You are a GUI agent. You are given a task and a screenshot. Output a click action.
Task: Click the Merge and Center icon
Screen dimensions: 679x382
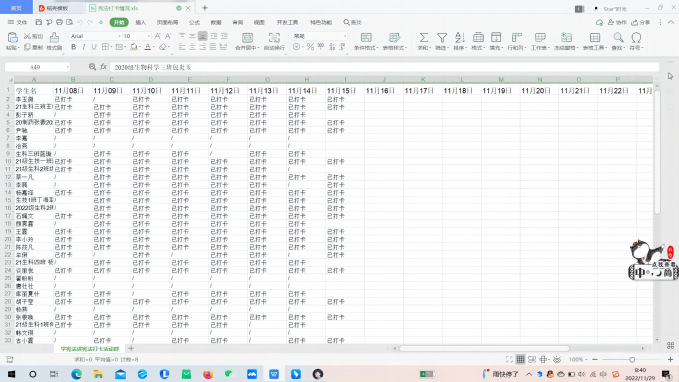[247, 38]
